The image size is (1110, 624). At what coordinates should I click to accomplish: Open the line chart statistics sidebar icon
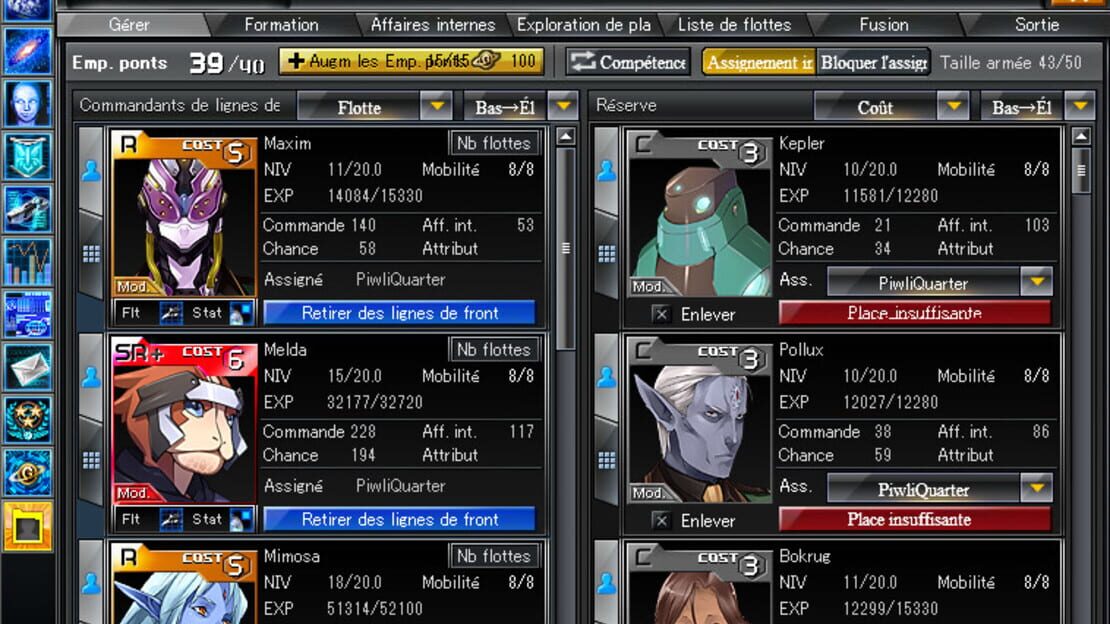28,261
